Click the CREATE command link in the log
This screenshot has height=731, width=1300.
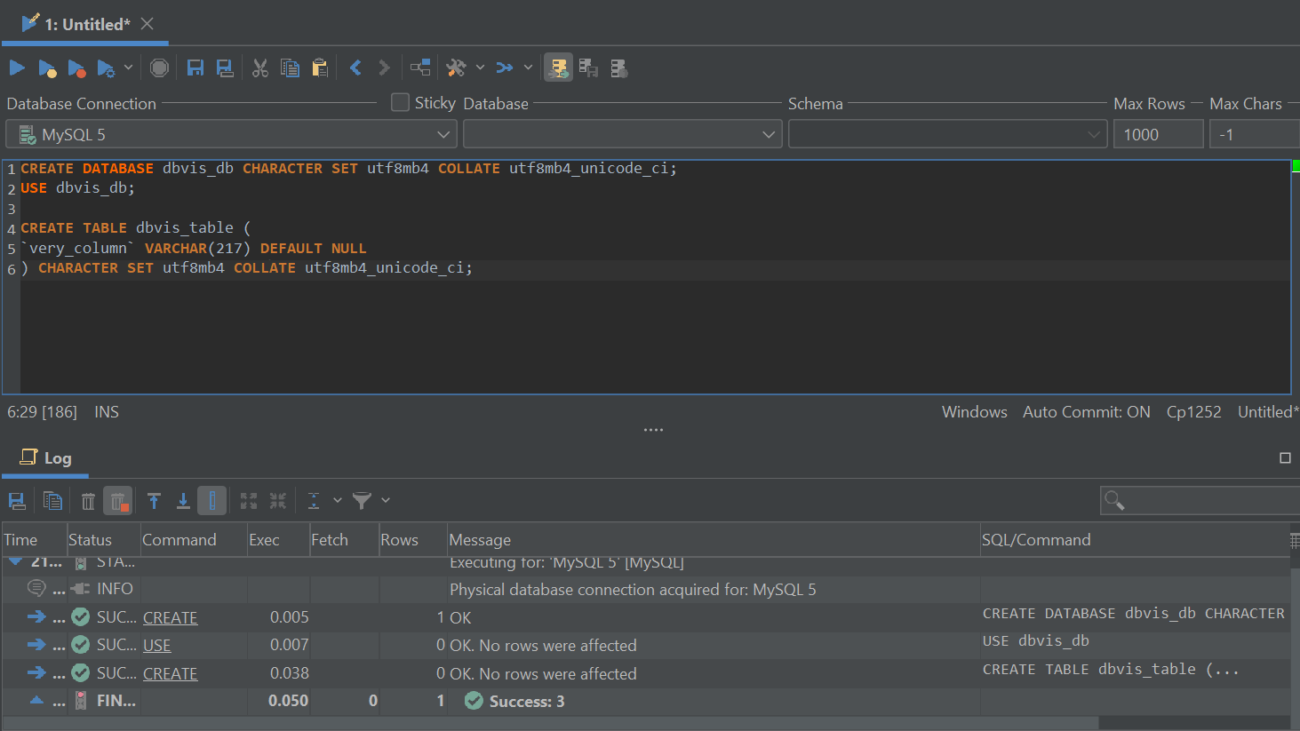click(x=170, y=617)
